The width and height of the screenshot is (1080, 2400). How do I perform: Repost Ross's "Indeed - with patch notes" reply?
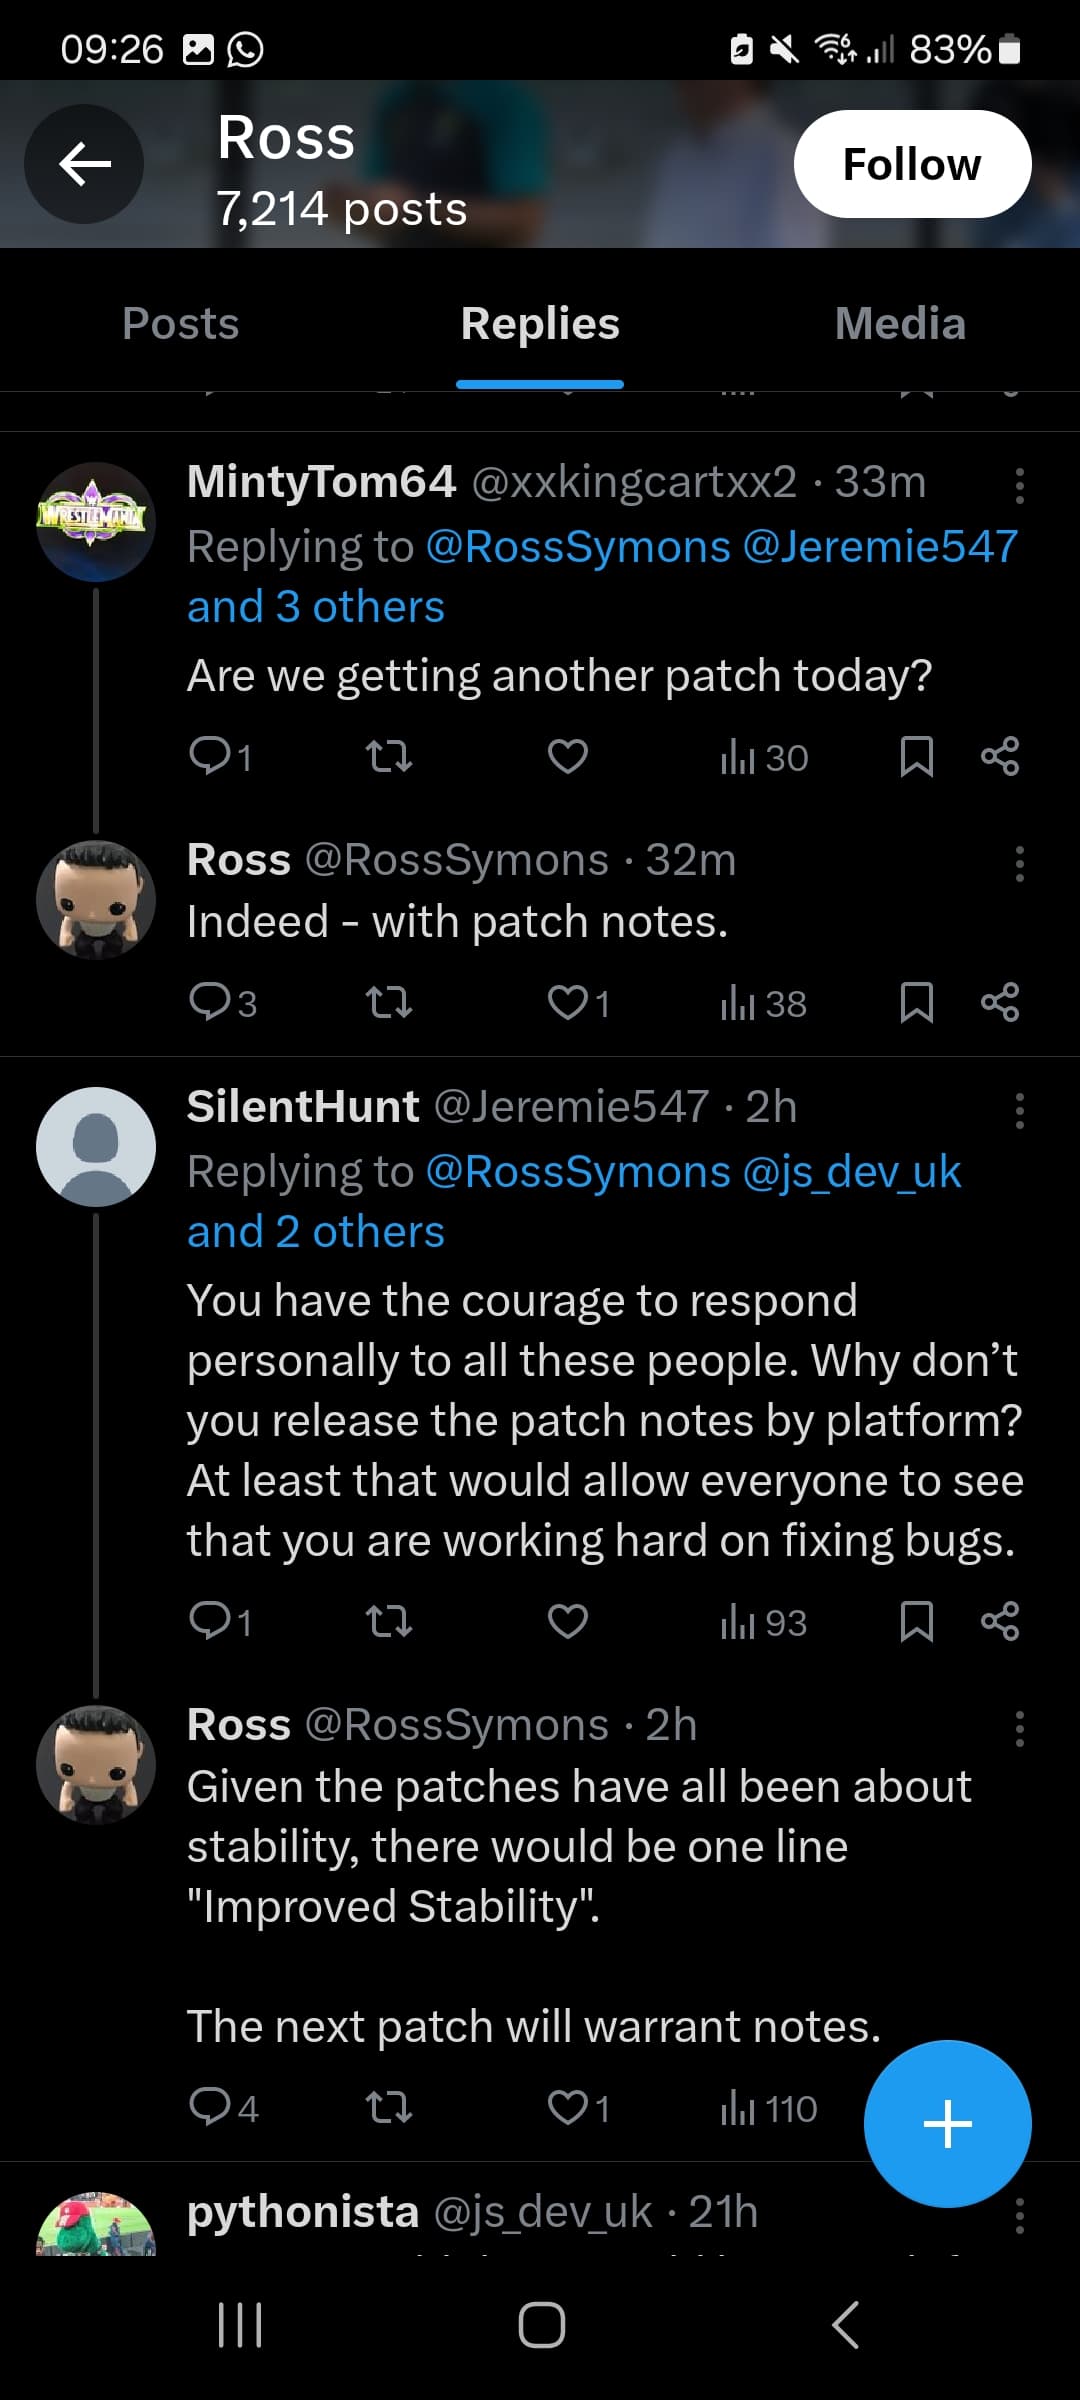tap(389, 1002)
